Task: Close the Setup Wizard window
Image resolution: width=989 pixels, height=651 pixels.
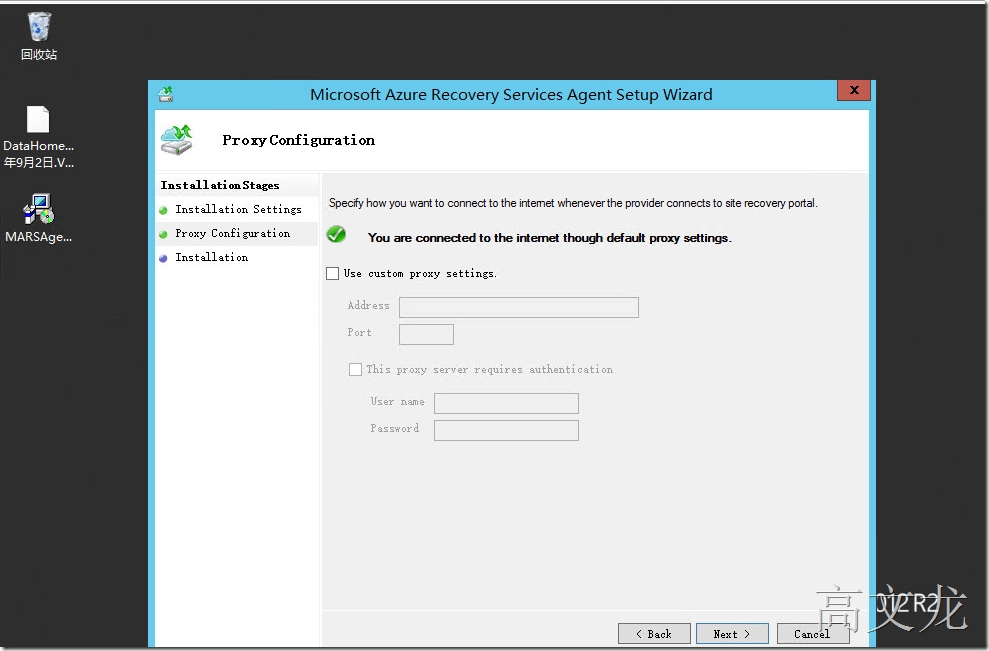Action: [x=854, y=90]
